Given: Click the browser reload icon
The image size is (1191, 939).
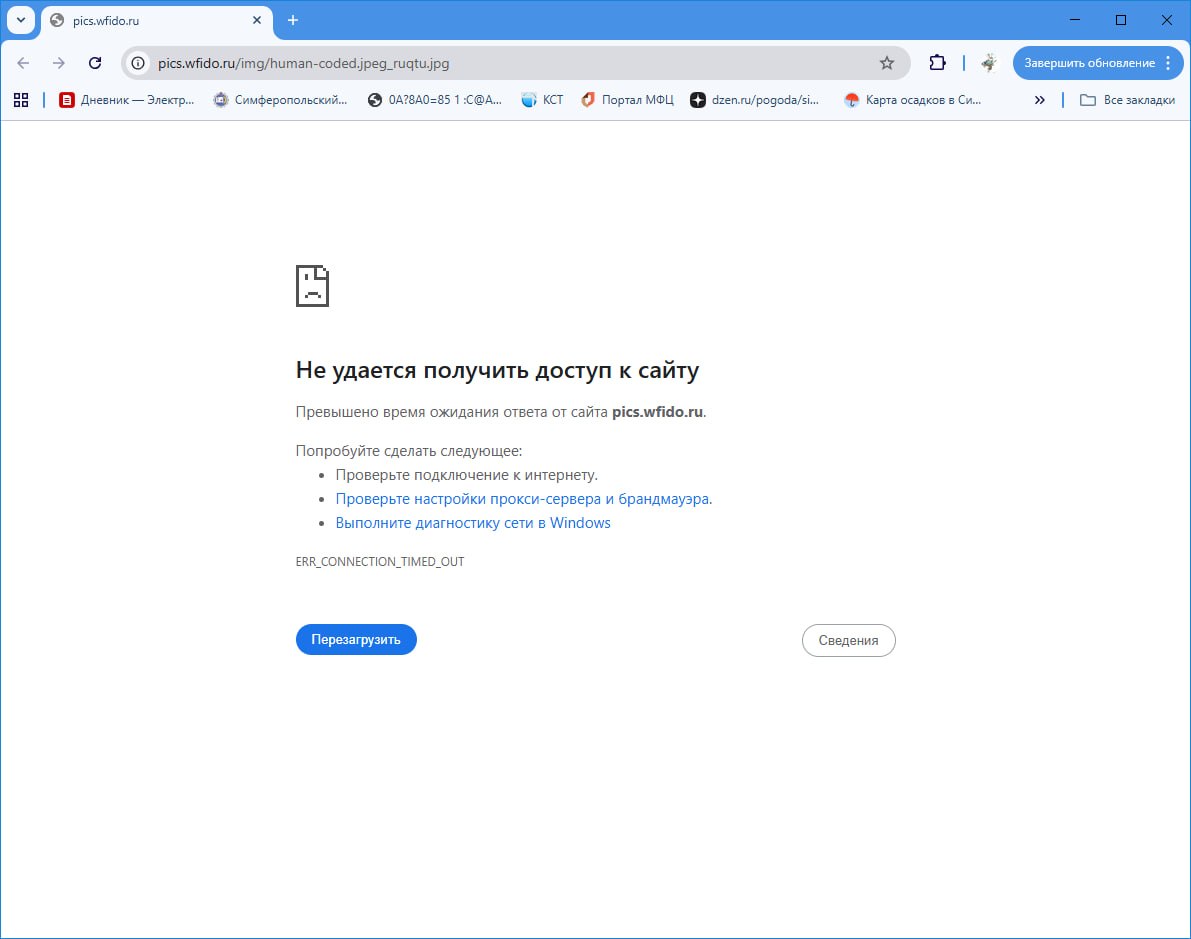Looking at the screenshot, I should point(95,63).
